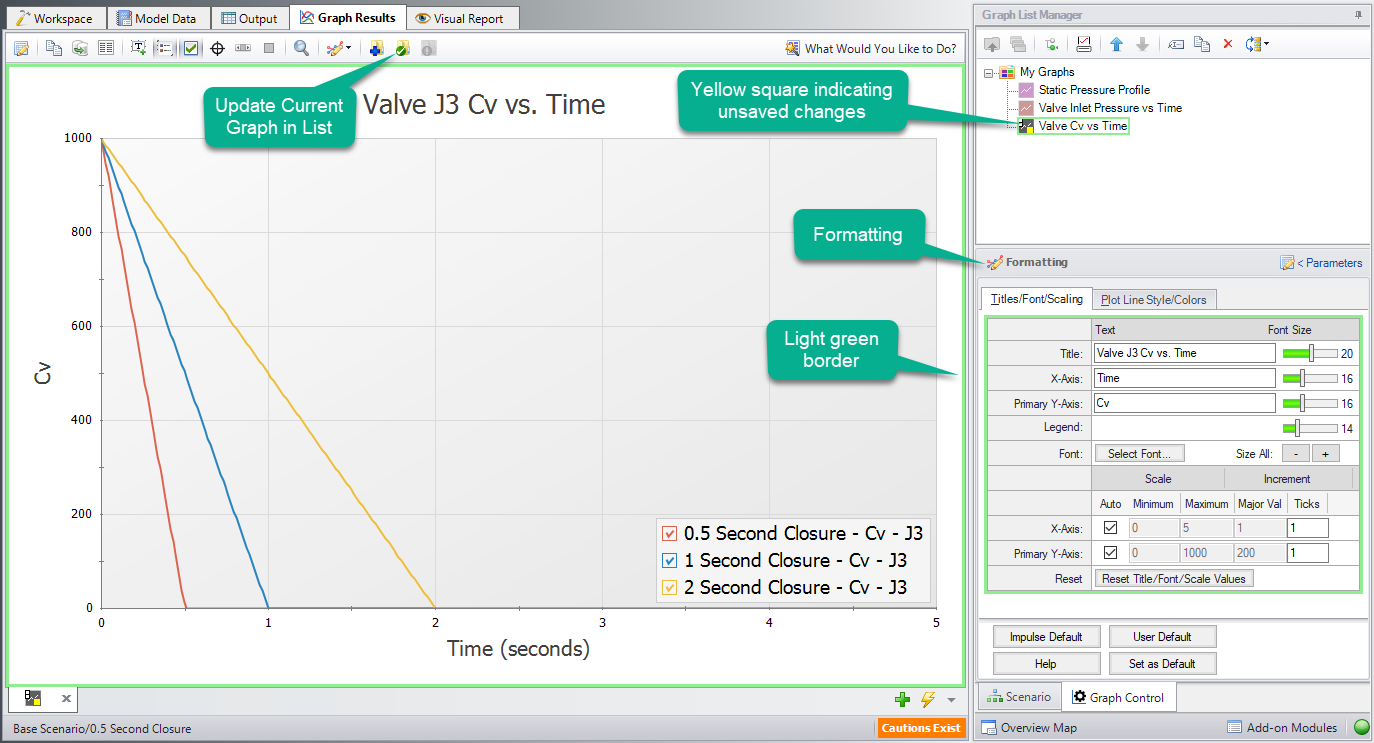
Task: Expand the refresh icon dropdown in Graph List Manager
Action: [x=1268, y=44]
